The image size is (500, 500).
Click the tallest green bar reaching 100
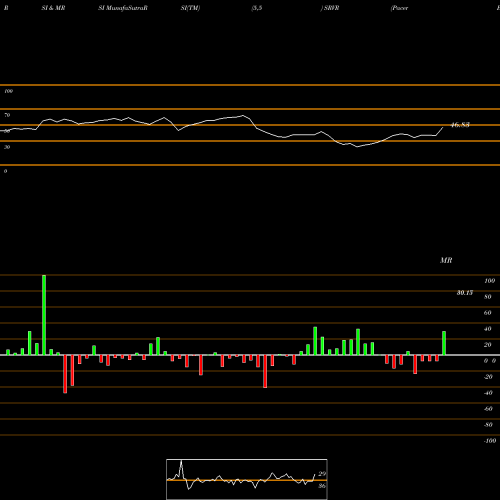click(44, 315)
